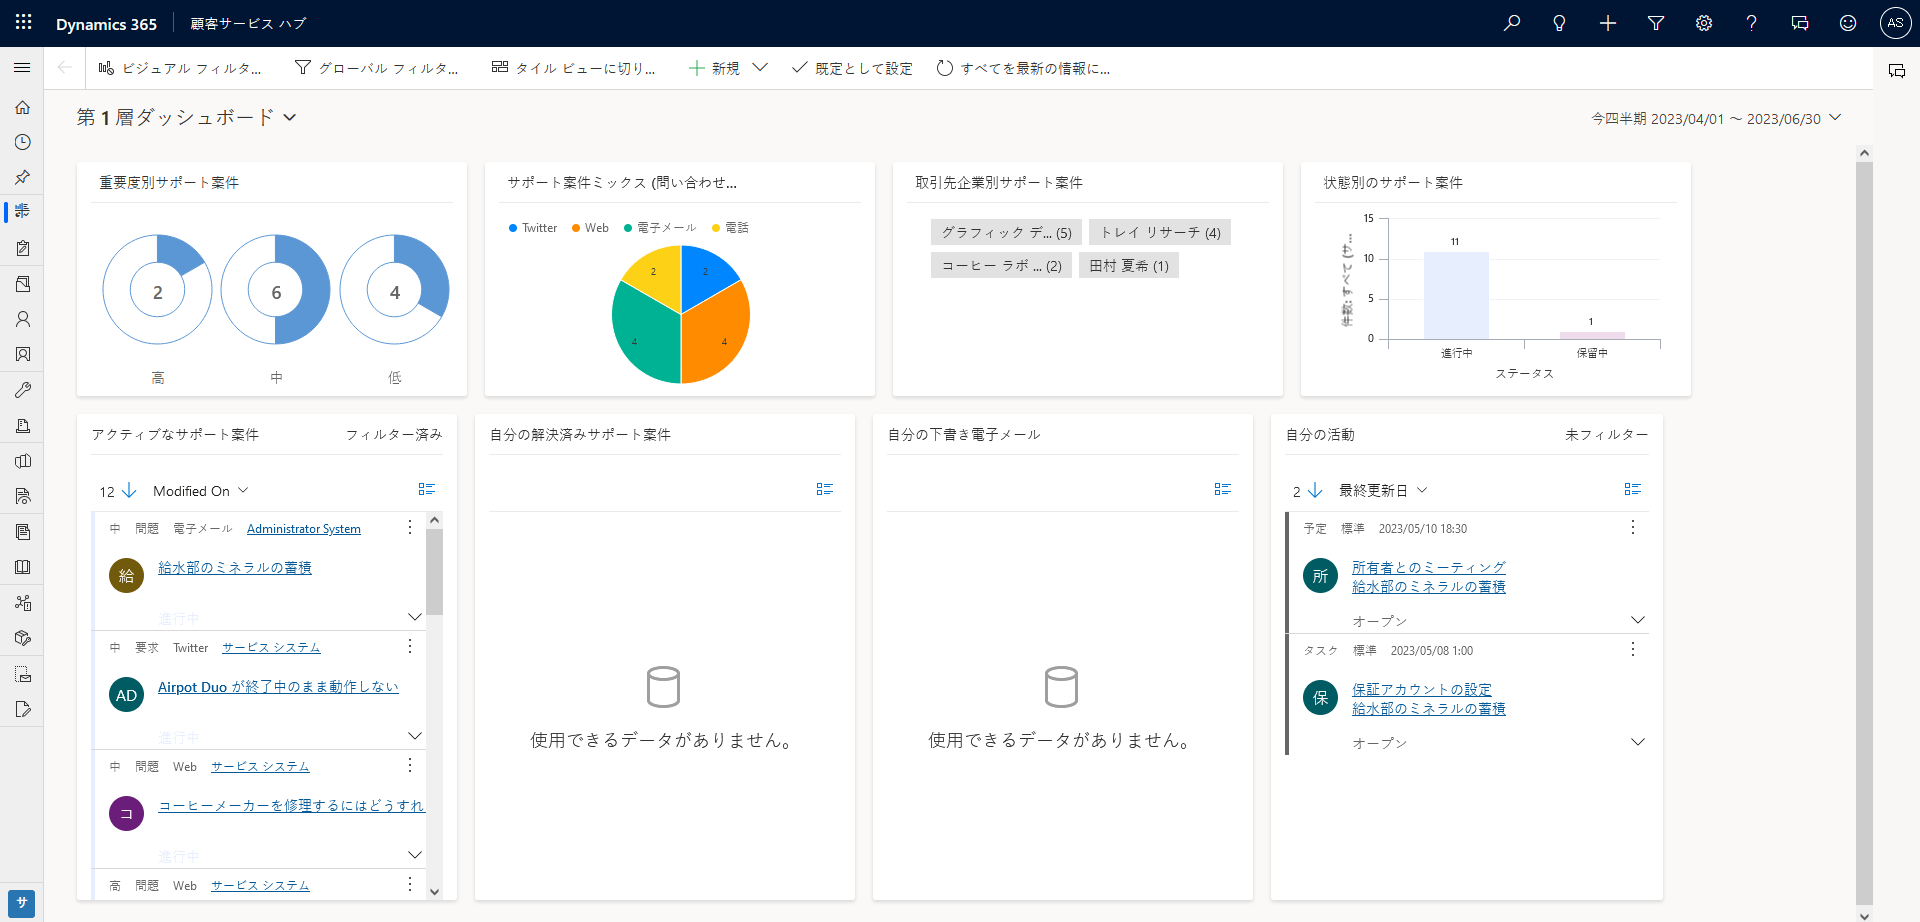Select the Home icon in the left sidebar
Image resolution: width=1920 pixels, height=922 pixels.
(x=22, y=107)
